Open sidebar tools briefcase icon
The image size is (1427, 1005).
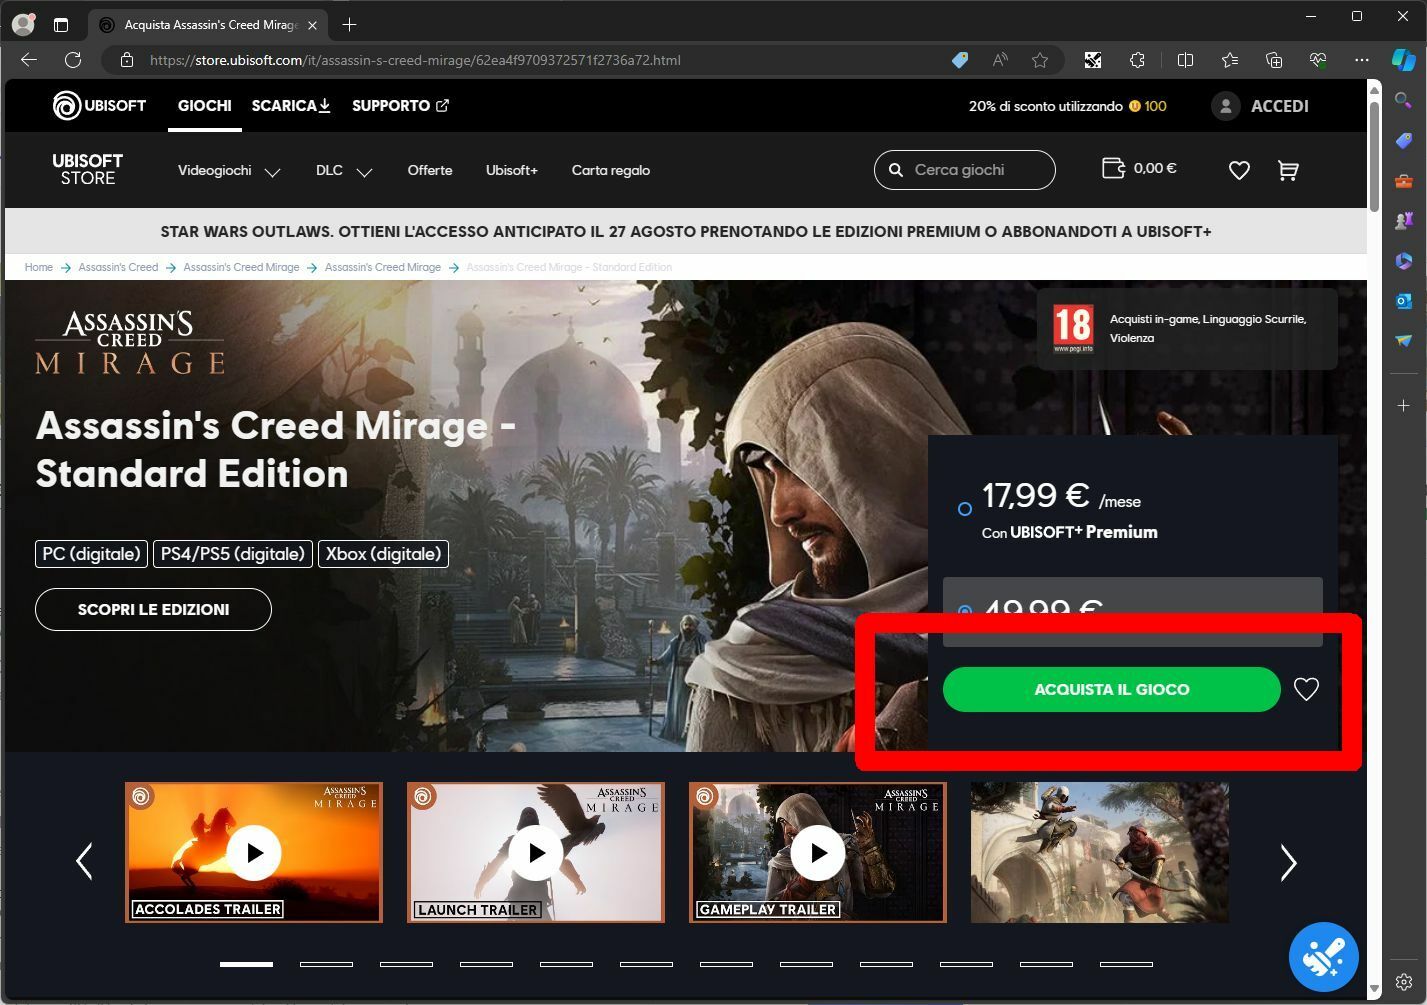tap(1404, 181)
